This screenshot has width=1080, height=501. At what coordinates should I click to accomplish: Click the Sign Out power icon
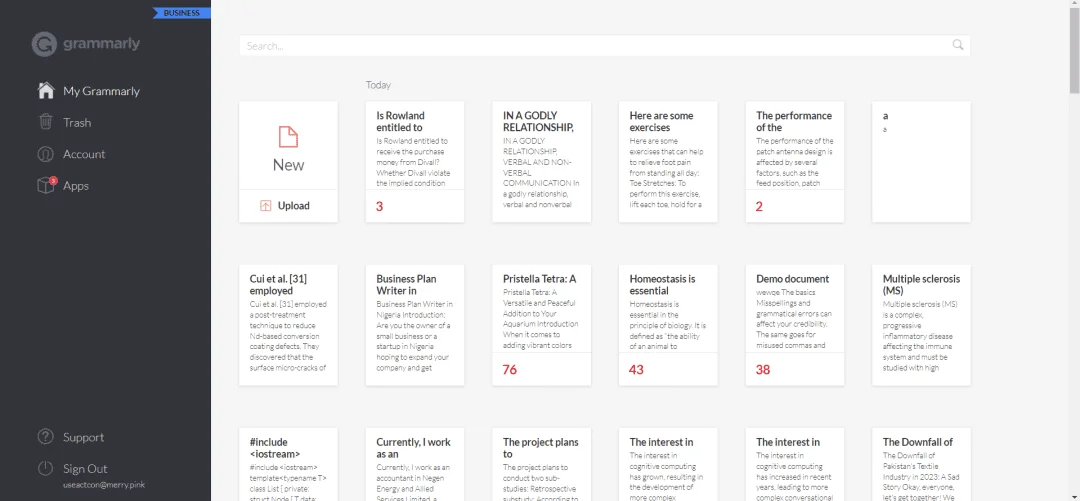click(45, 469)
